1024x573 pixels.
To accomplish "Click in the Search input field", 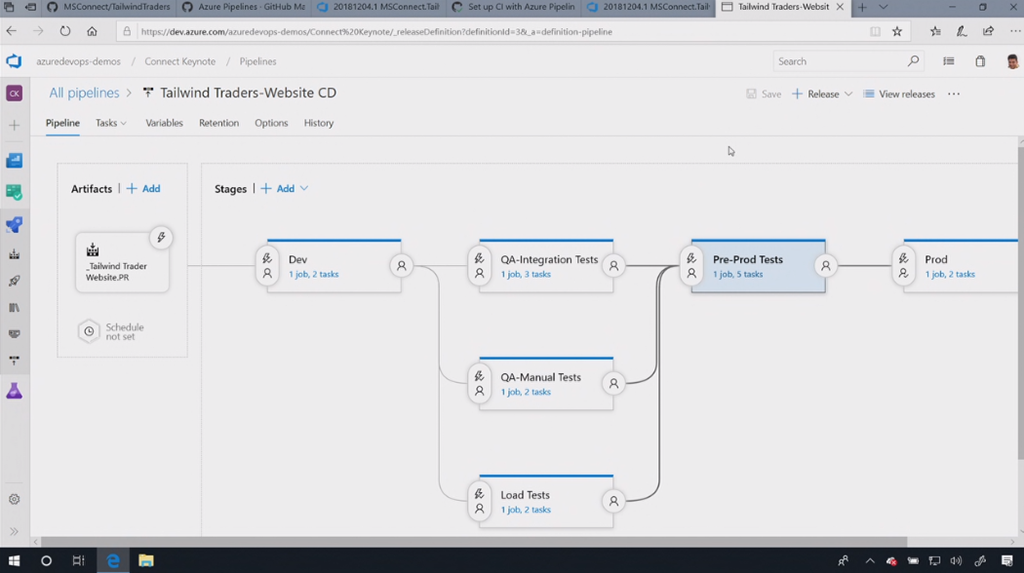I will click(x=840, y=61).
